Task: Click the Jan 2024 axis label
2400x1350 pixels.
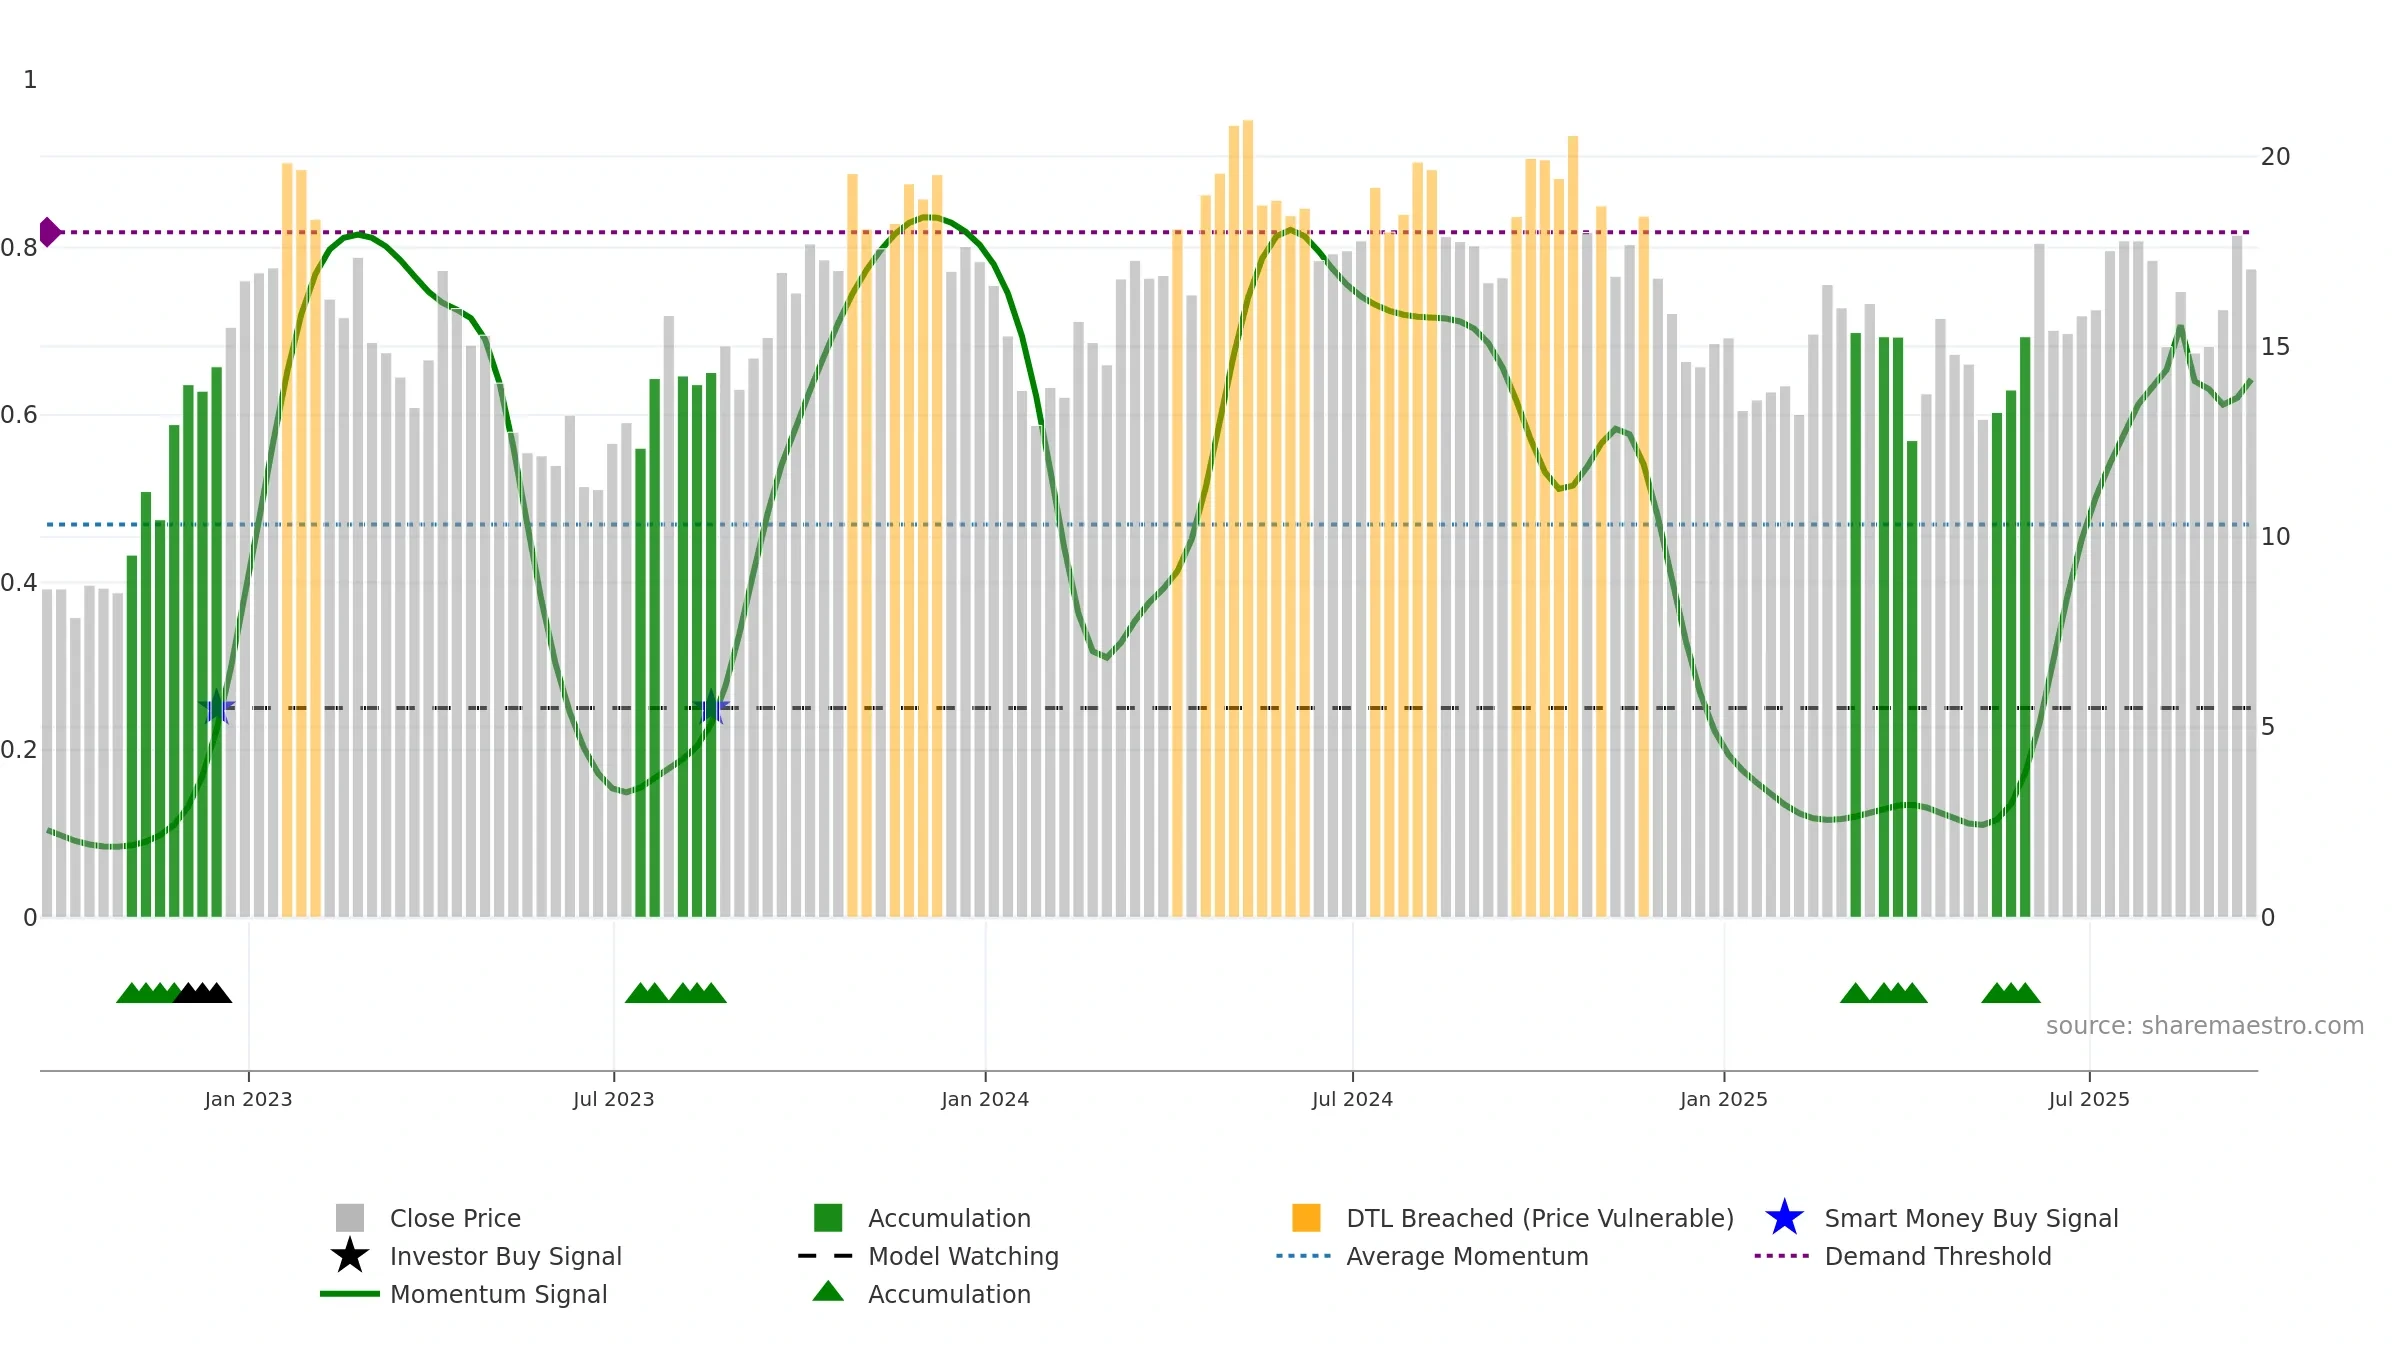Action: click(985, 1100)
